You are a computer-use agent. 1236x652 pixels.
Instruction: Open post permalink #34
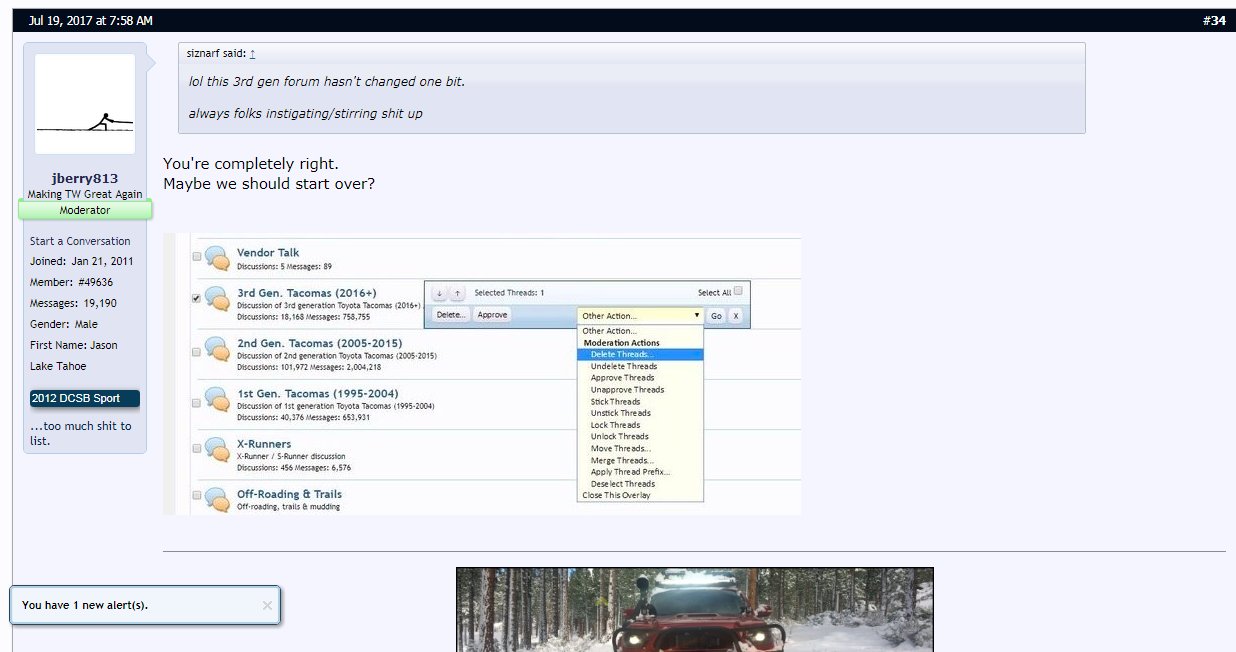pos(1214,21)
